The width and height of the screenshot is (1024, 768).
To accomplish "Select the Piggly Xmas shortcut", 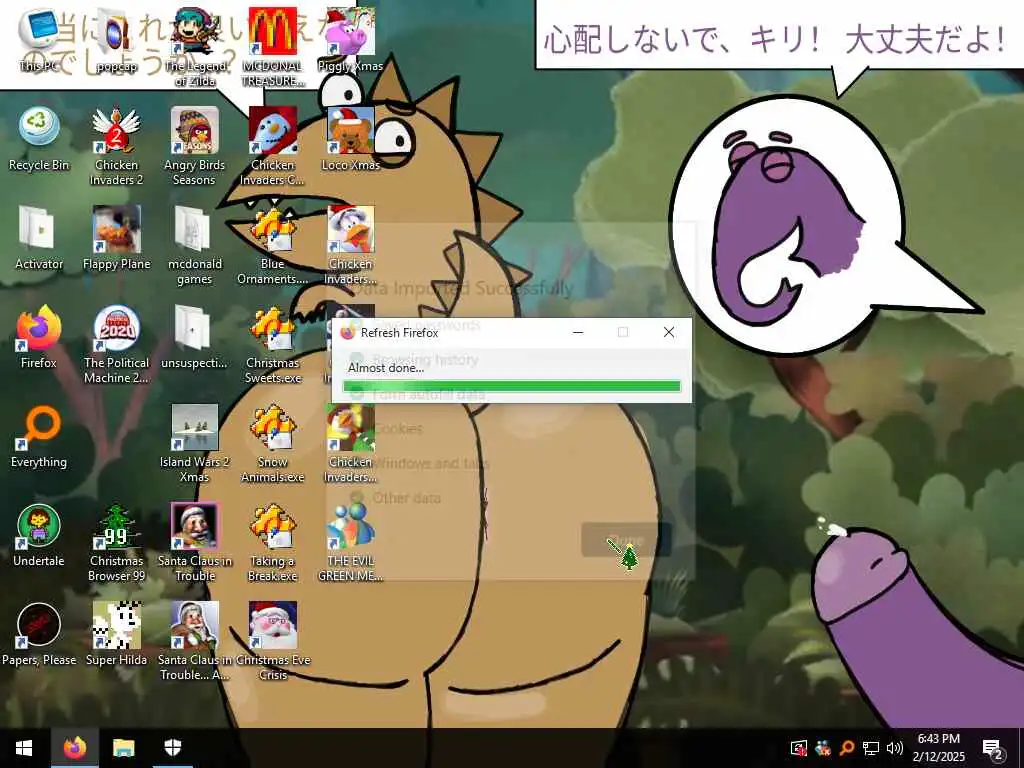I will pos(351,39).
